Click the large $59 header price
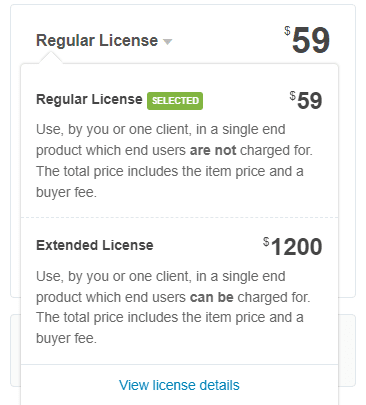 [307, 40]
